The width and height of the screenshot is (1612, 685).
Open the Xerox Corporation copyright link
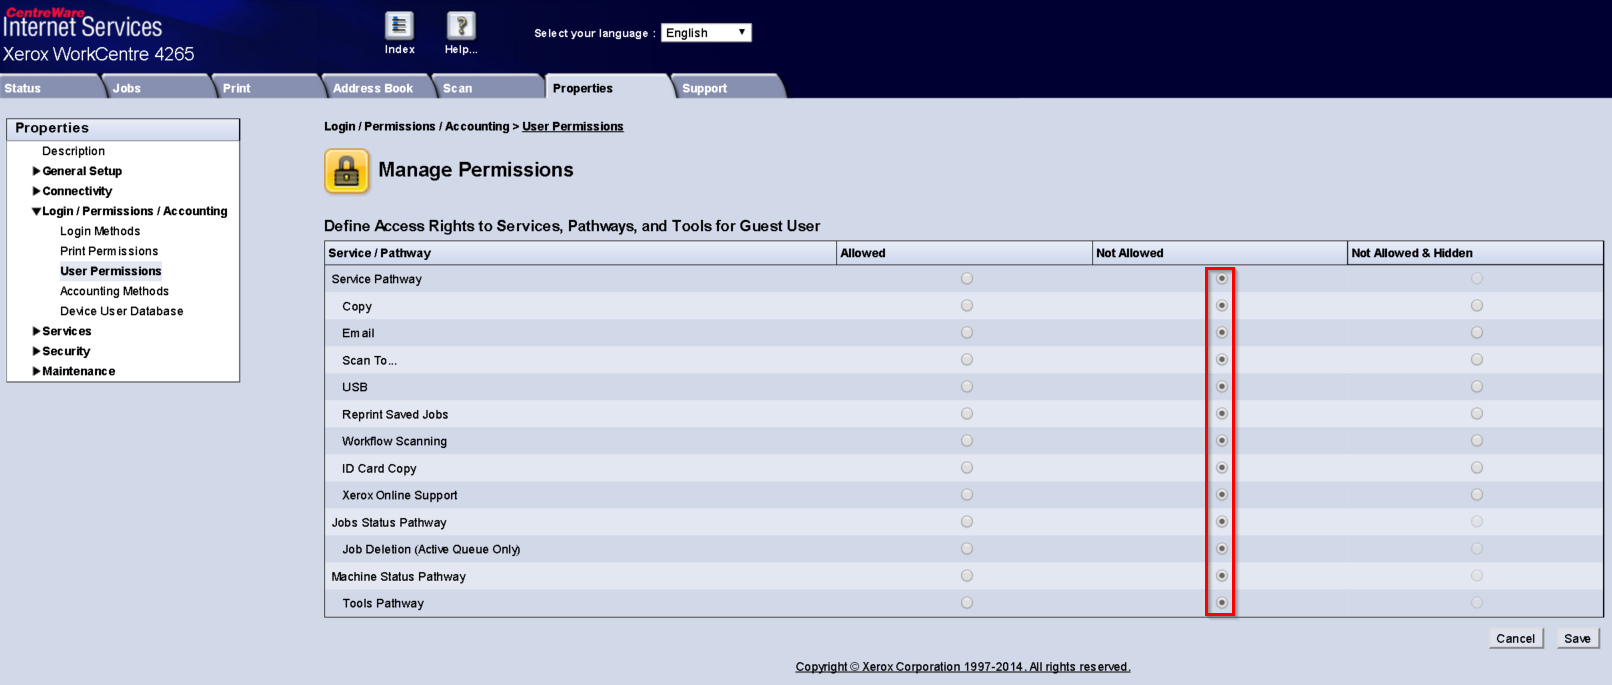click(x=963, y=667)
